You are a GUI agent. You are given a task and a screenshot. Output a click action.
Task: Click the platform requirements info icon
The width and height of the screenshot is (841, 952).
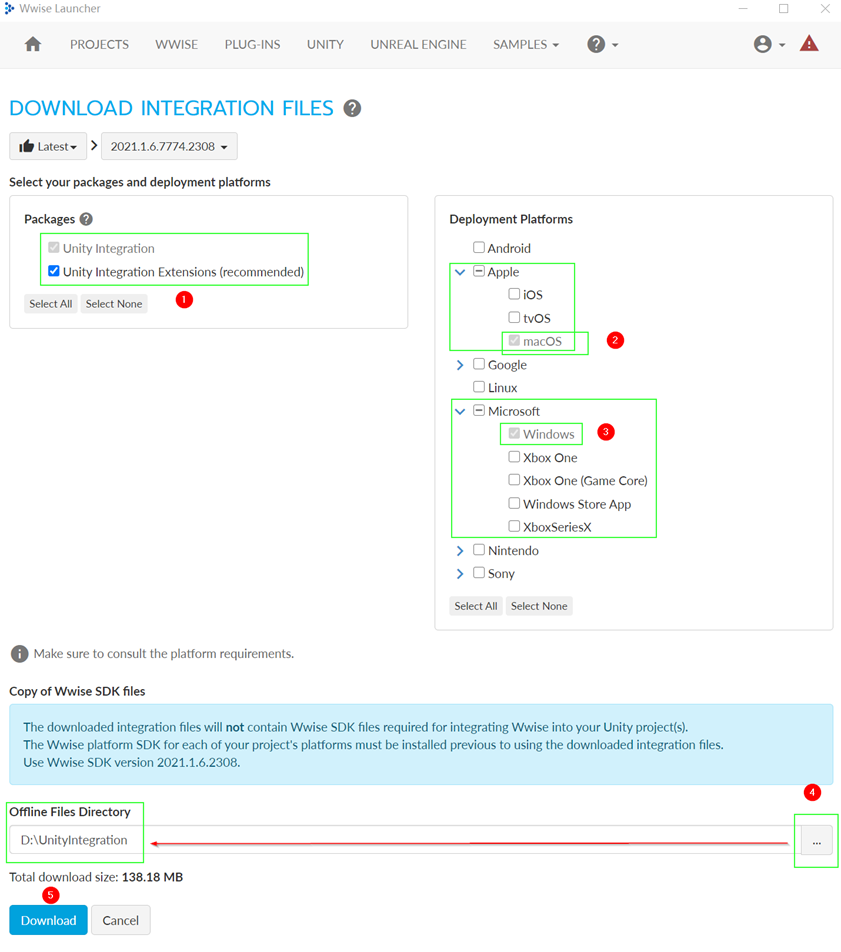[x=19, y=654]
